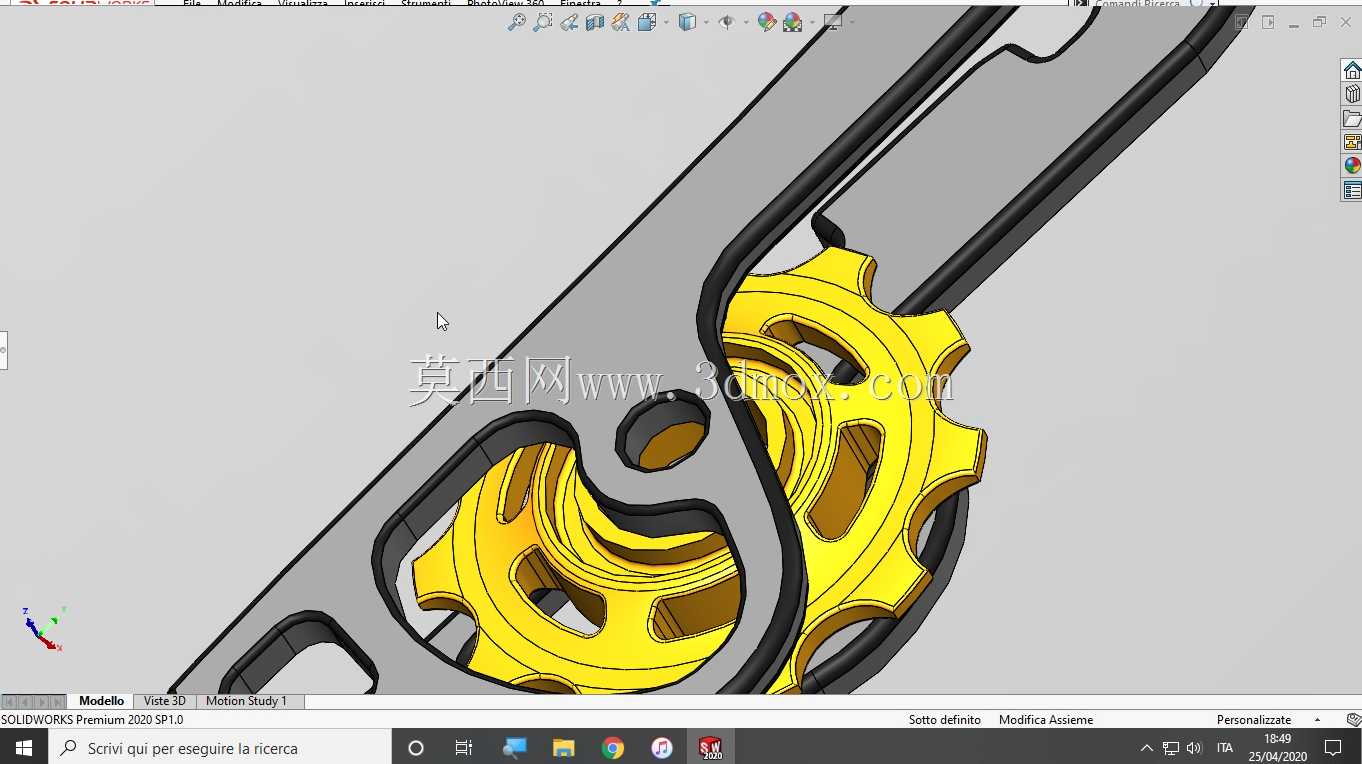Show hidden system tray icons

tap(1146, 748)
